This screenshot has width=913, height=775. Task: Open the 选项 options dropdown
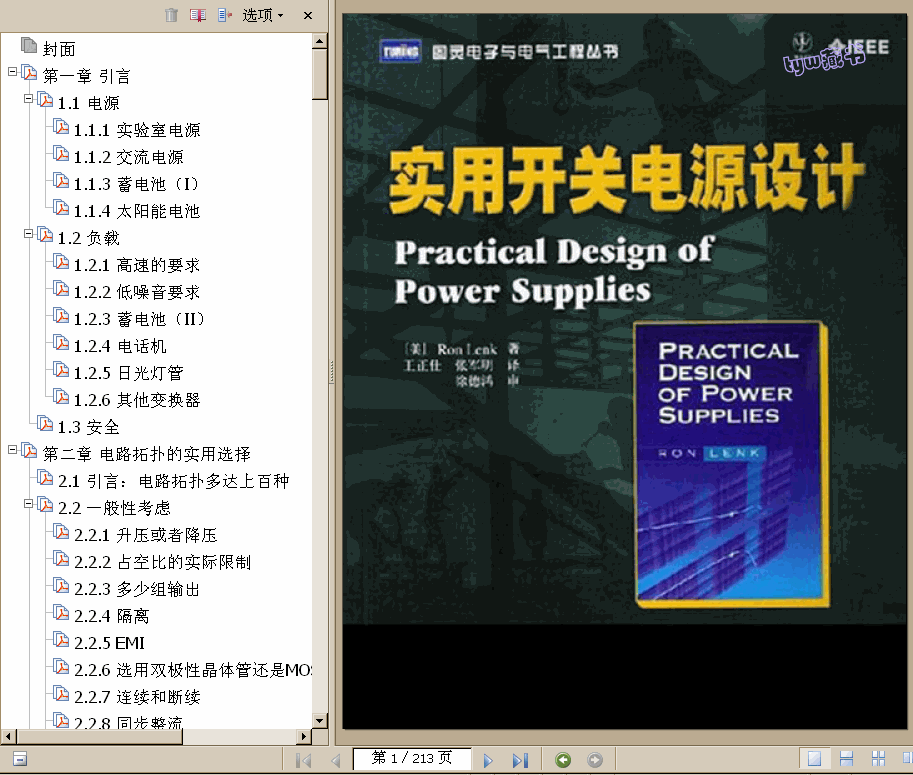point(263,15)
